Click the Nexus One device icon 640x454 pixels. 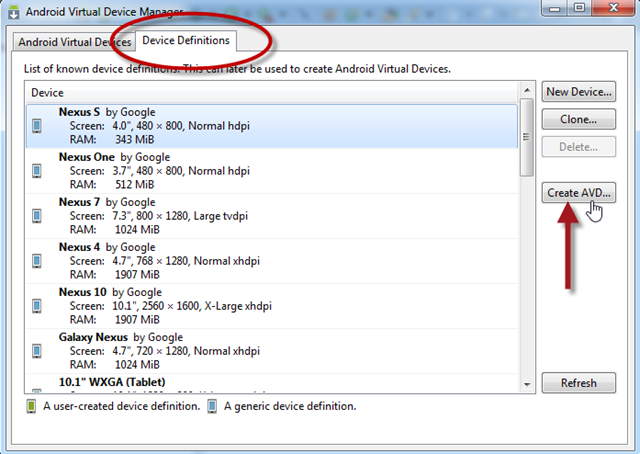pyautogui.click(x=37, y=171)
